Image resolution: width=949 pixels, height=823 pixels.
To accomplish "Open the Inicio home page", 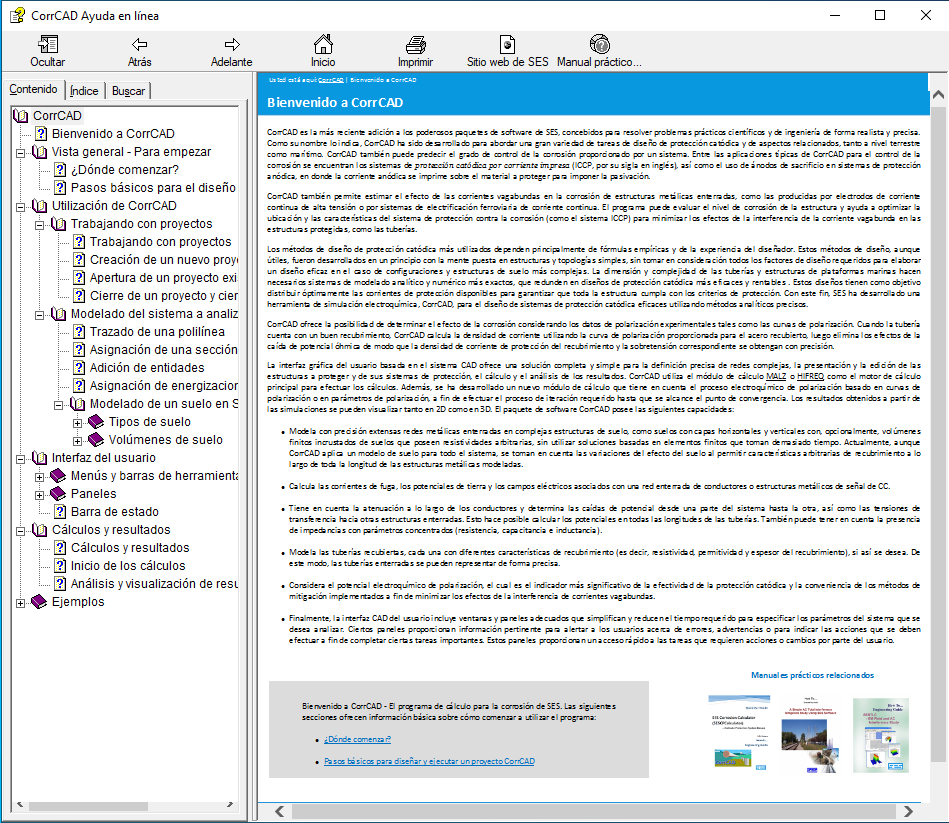I will [323, 44].
